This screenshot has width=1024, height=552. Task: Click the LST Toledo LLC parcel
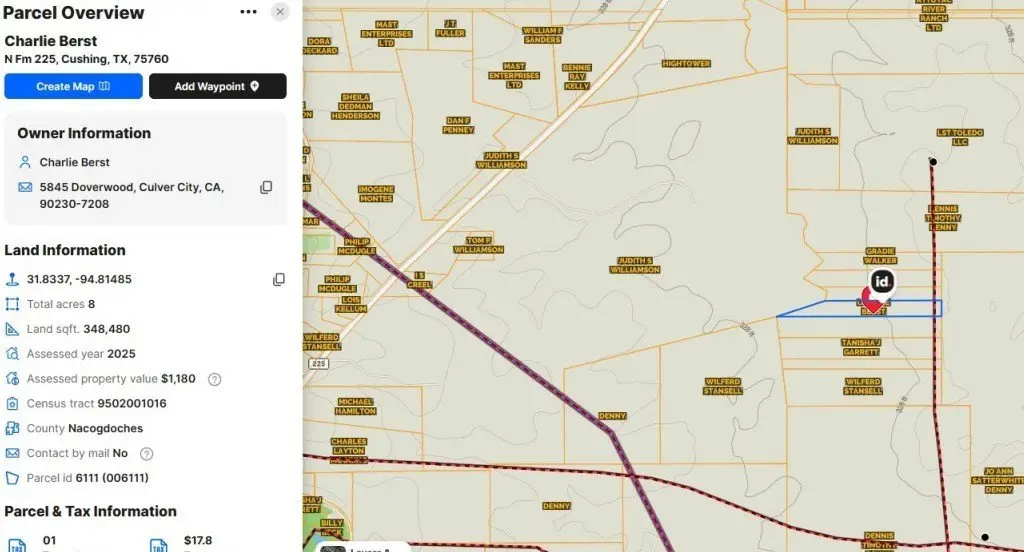click(952, 137)
